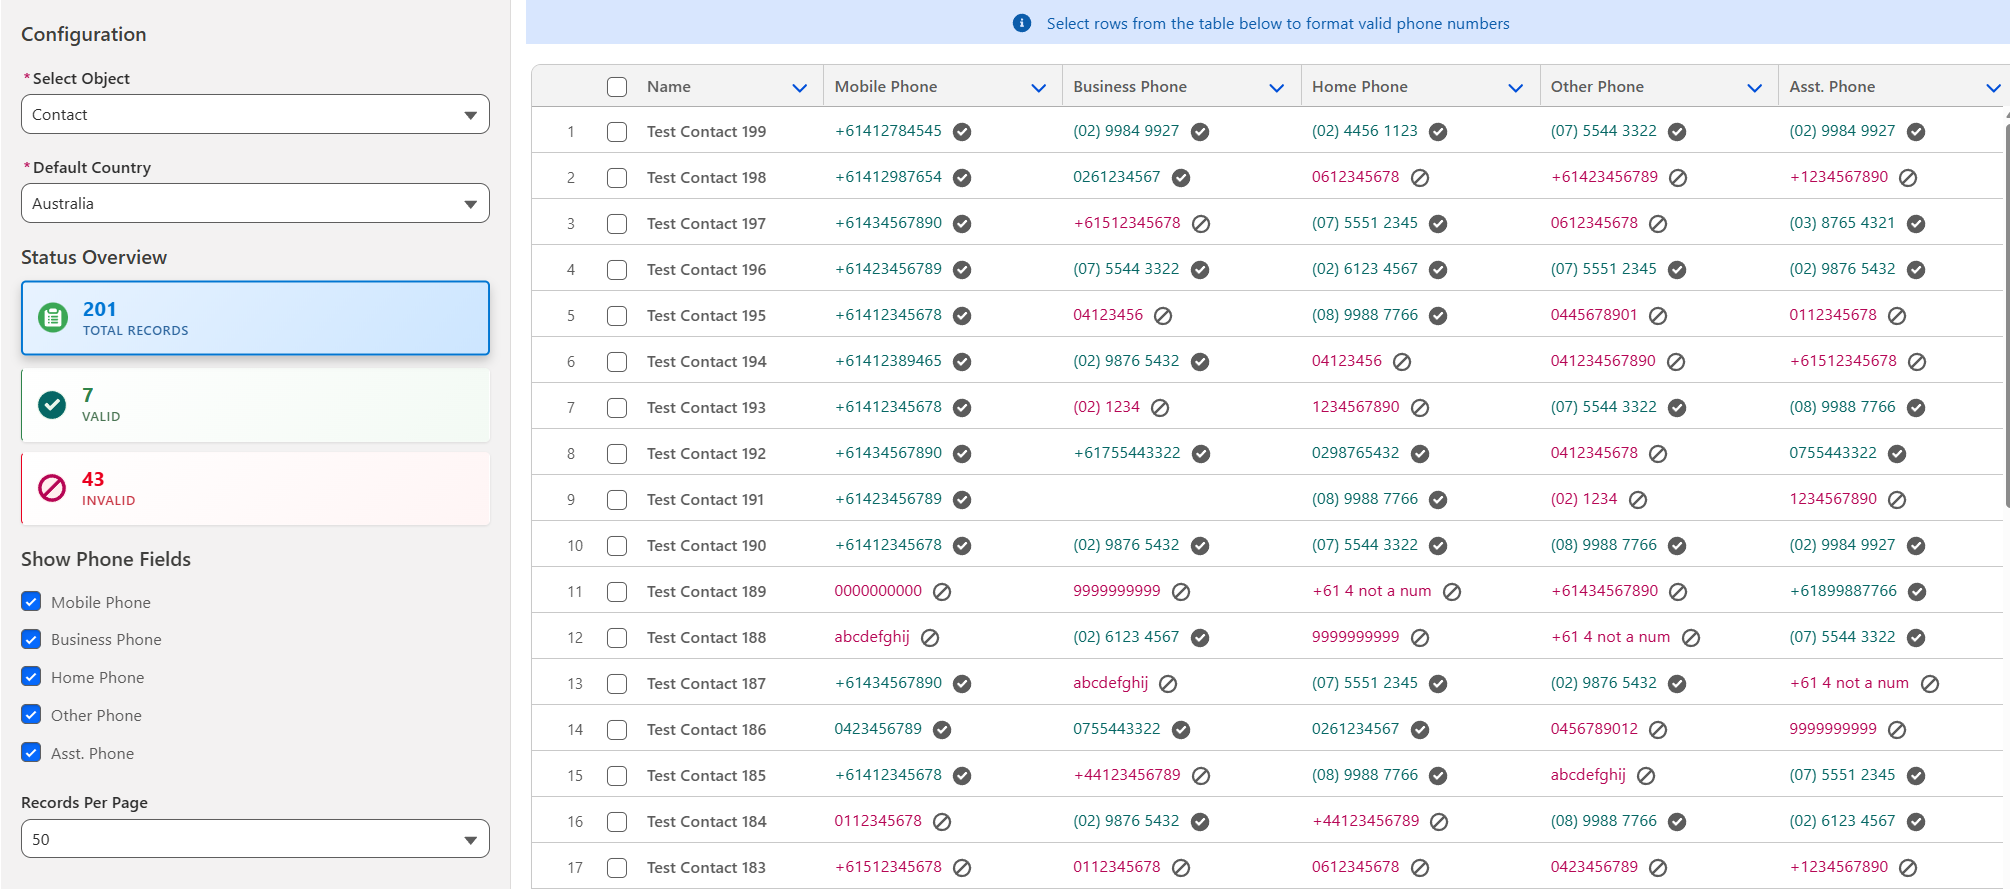Screen dimensions: 2010x889
Task: Open Home Phone column header menu arrow
Action: (x=1516, y=88)
